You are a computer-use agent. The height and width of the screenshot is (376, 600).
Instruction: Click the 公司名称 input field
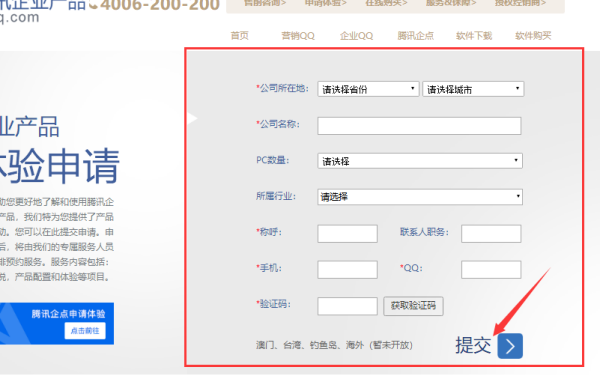(x=419, y=126)
